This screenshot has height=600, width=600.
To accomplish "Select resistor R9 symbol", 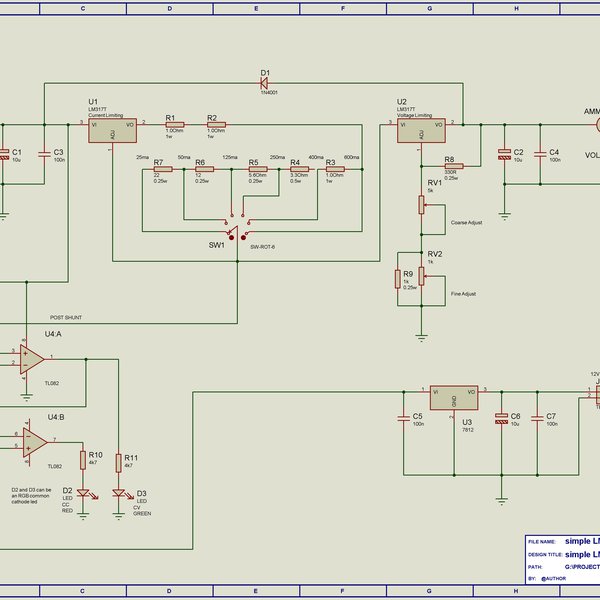I will (398, 279).
